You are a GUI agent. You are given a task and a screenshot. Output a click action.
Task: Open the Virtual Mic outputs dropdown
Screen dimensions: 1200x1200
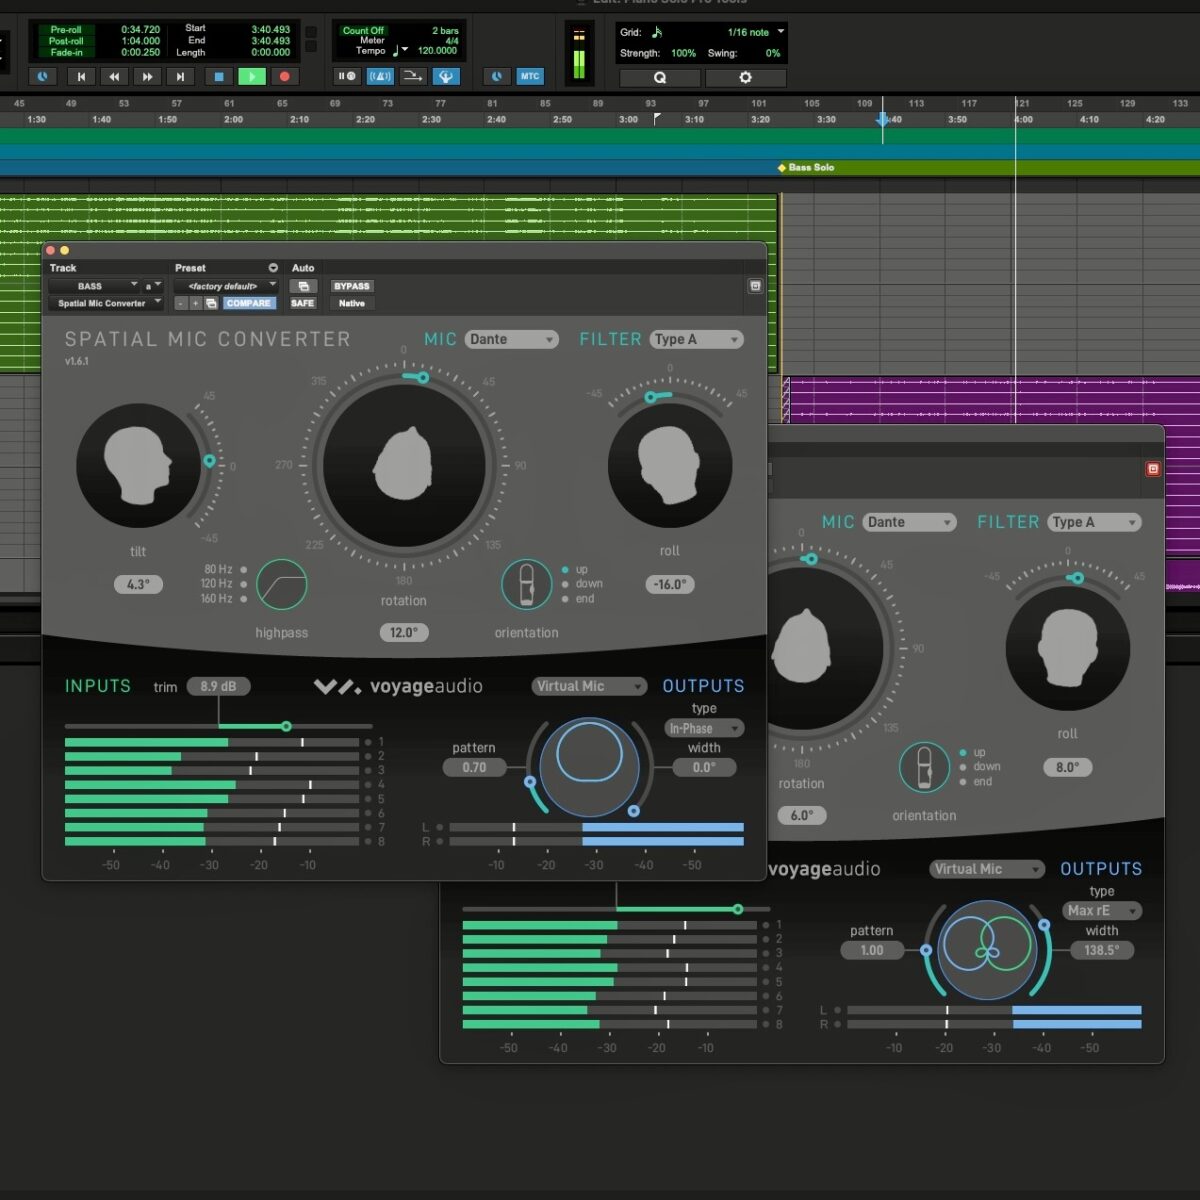pos(589,686)
